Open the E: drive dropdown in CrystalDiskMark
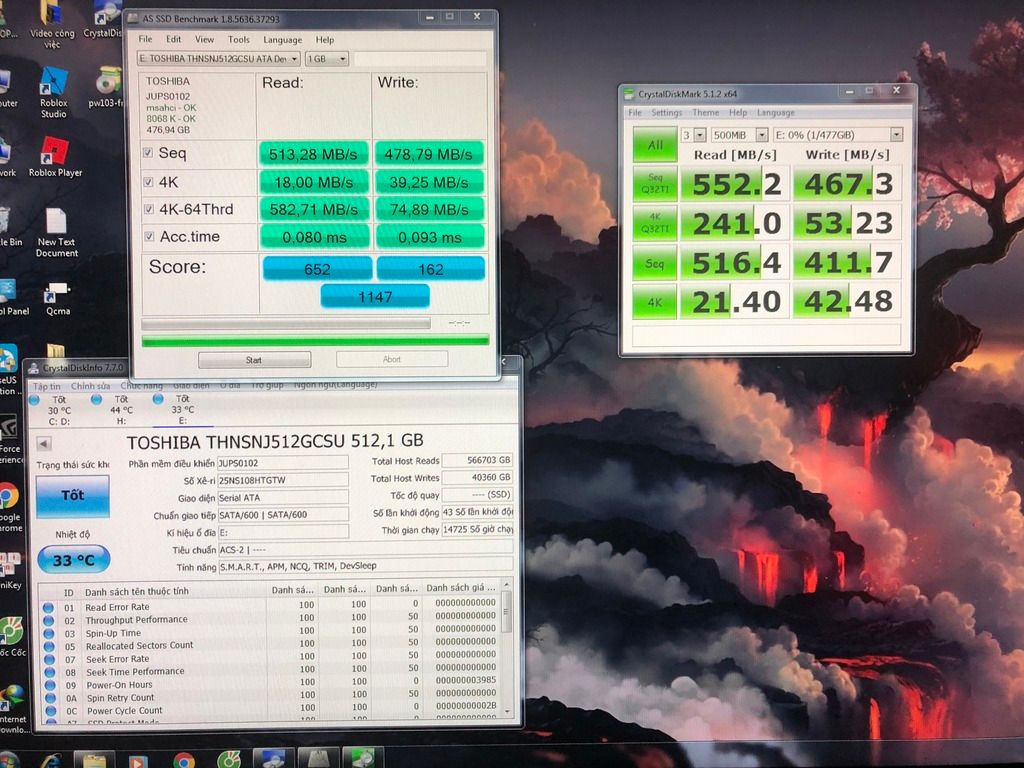 tap(838, 135)
